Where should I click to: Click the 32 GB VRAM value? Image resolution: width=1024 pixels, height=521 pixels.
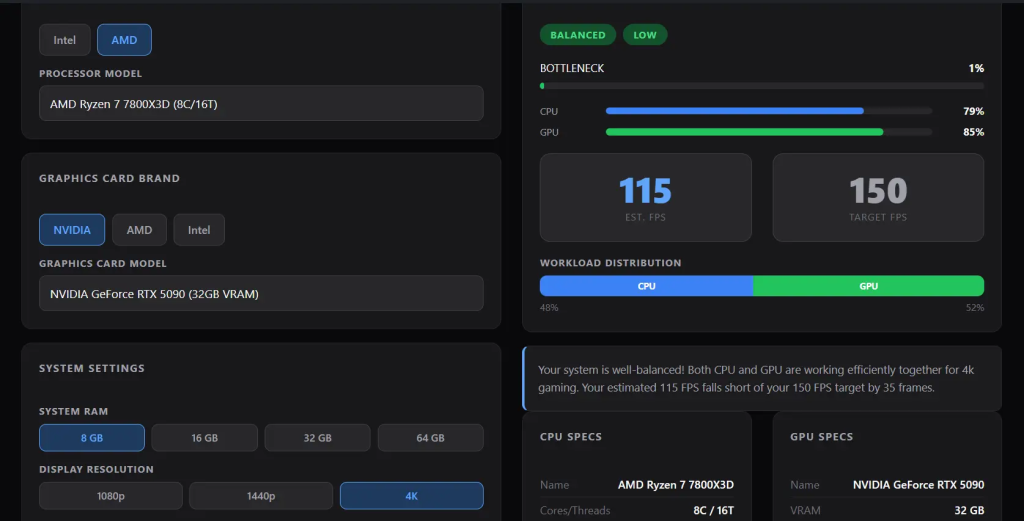coord(969,511)
